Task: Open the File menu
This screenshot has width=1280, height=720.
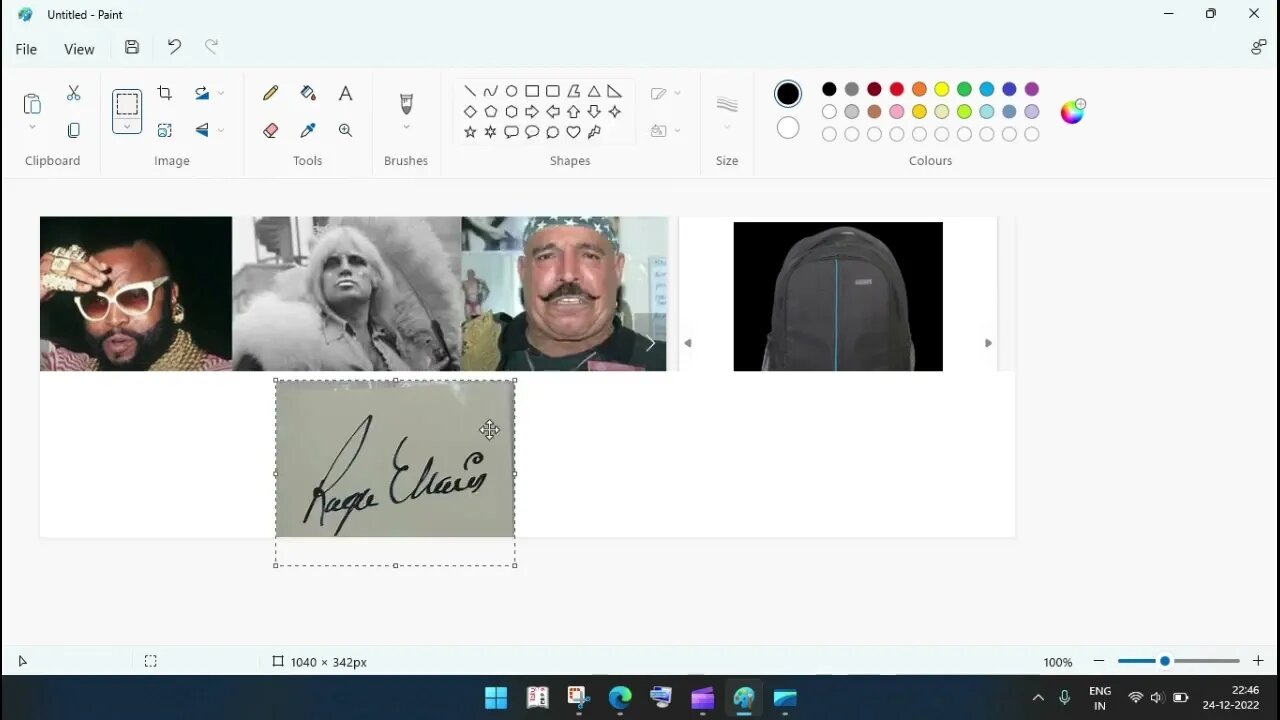Action: point(26,49)
